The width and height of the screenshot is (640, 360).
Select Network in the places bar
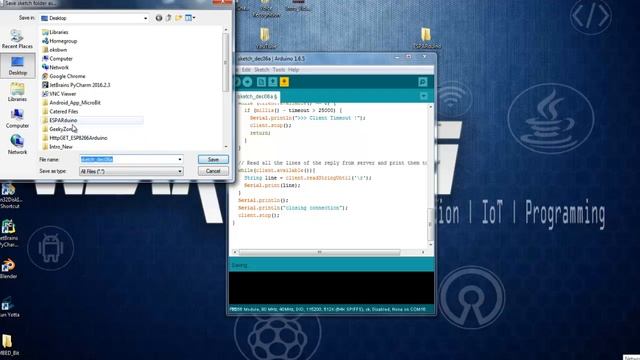[x=17, y=144]
